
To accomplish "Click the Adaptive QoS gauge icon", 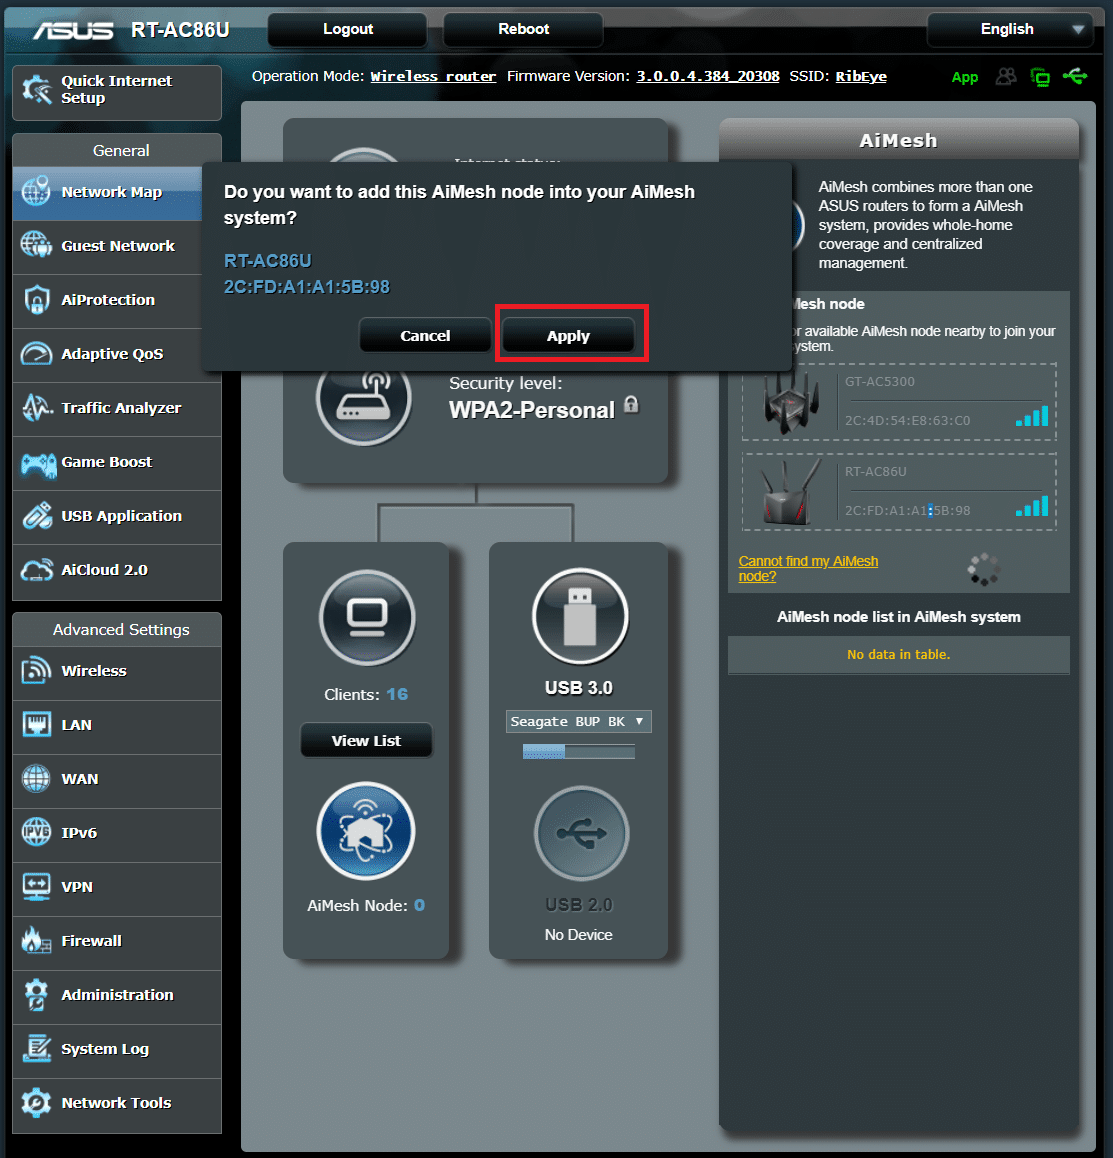I will point(36,354).
